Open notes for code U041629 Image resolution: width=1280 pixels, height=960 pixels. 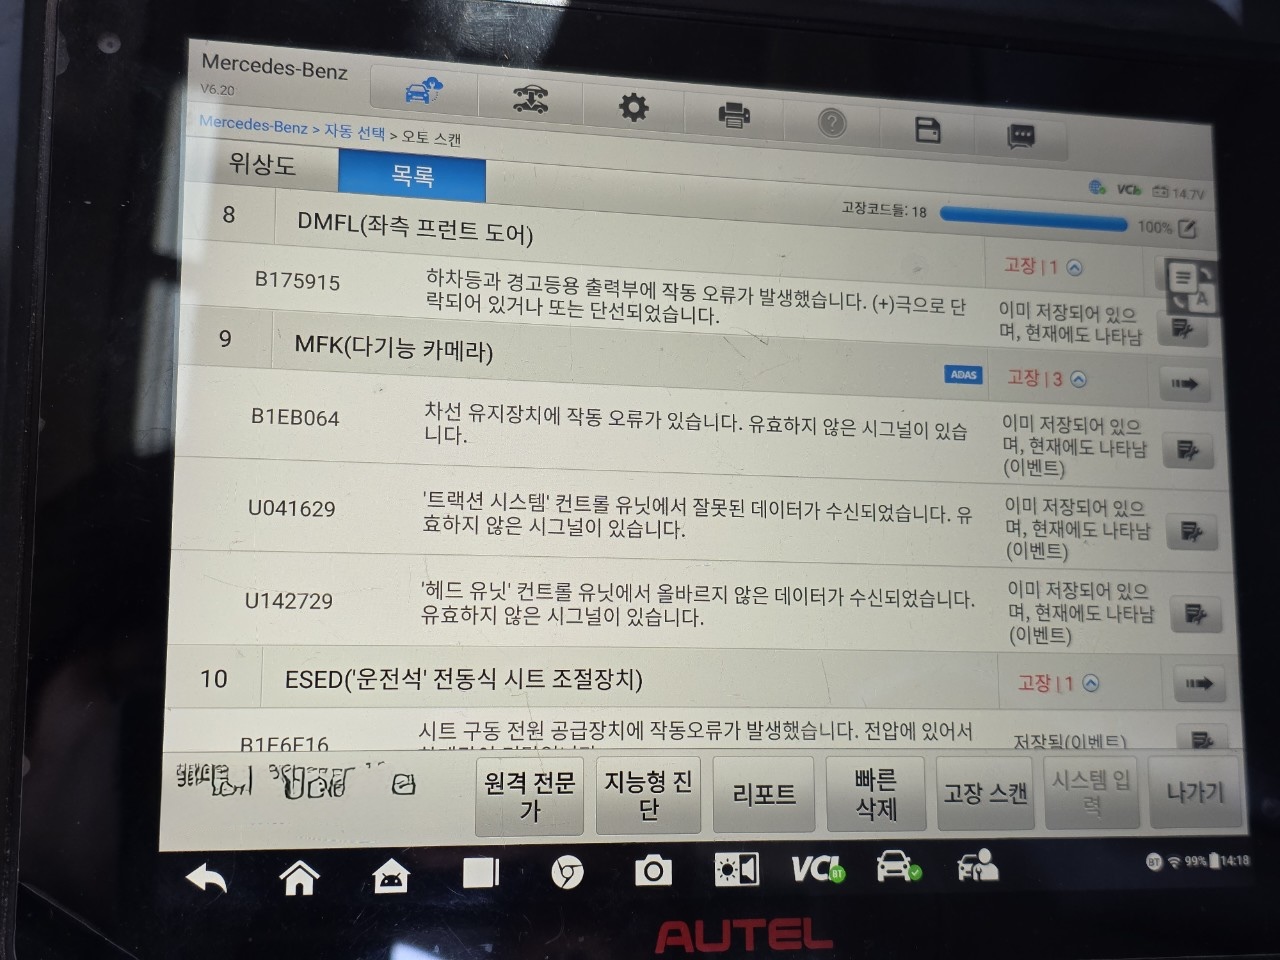[x=1191, y=531]
